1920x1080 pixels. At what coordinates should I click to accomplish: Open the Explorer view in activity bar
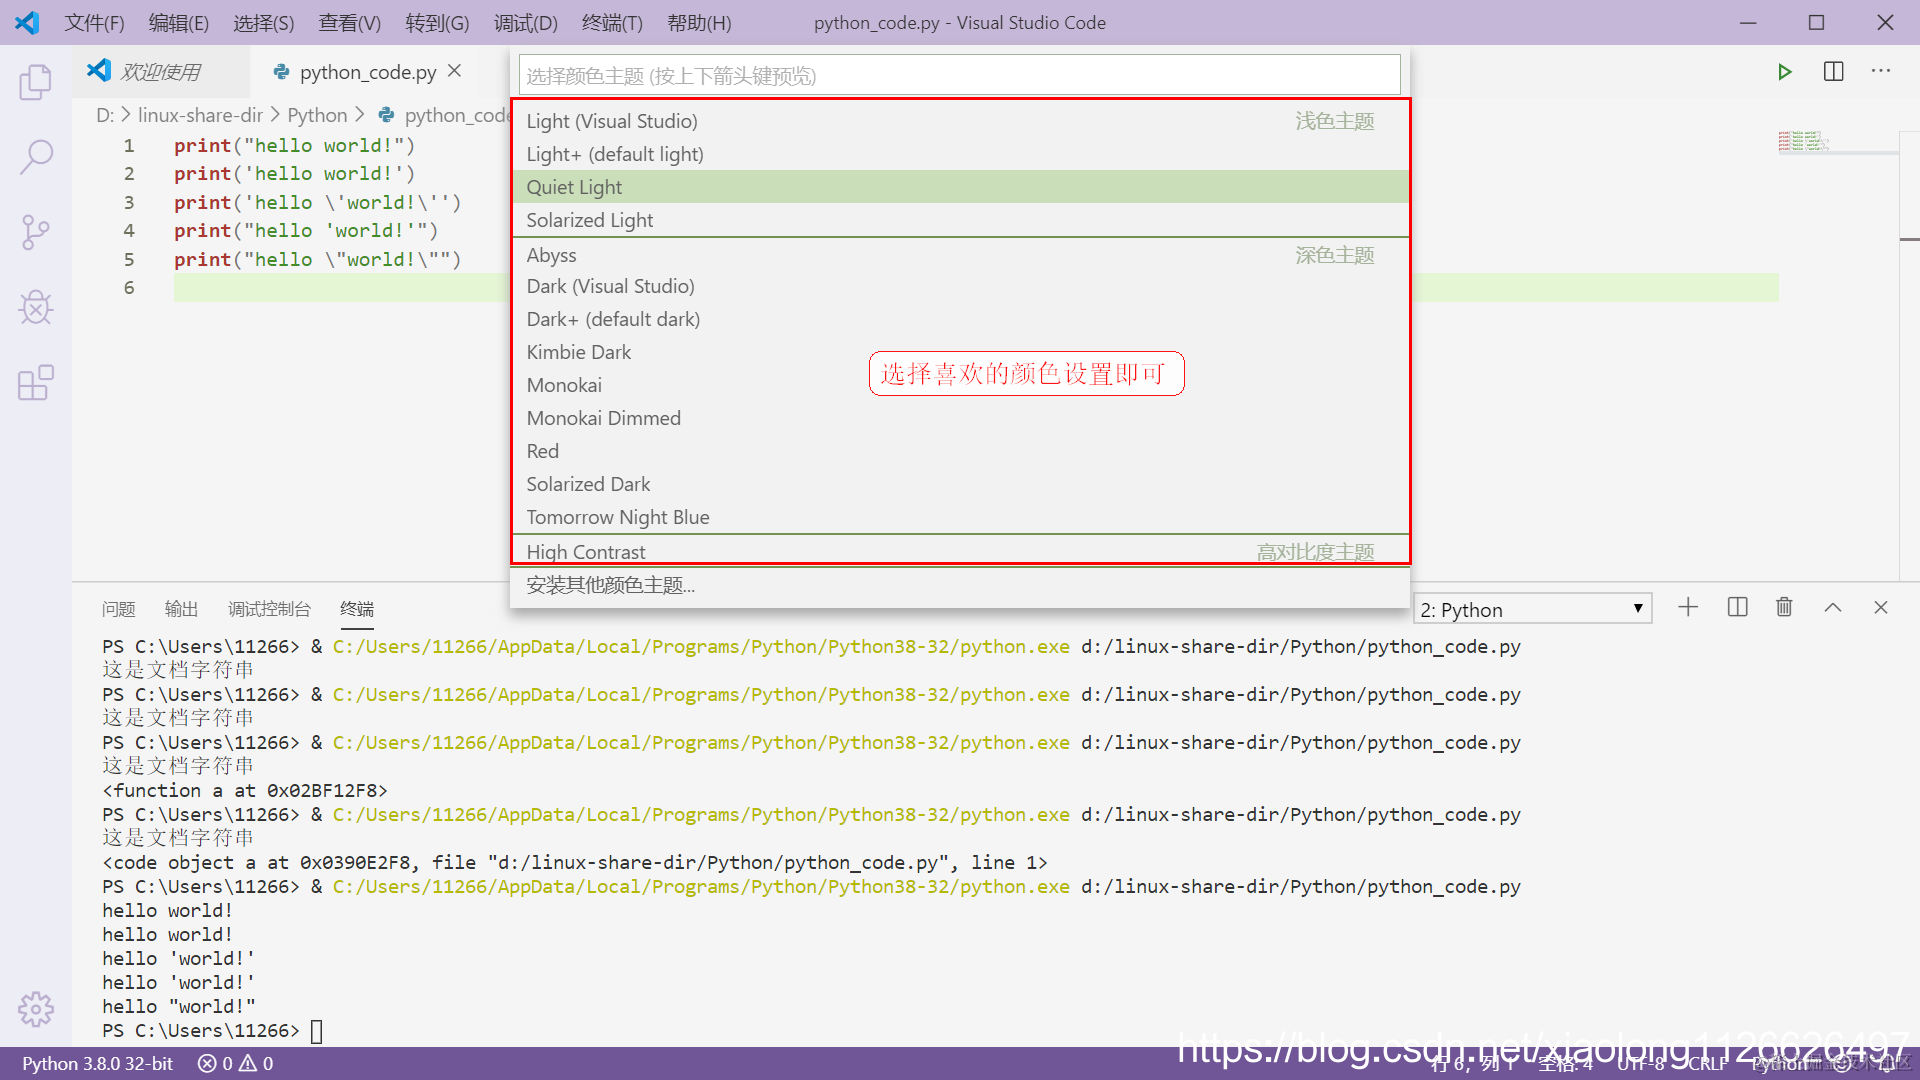click(x=36, y=82)
